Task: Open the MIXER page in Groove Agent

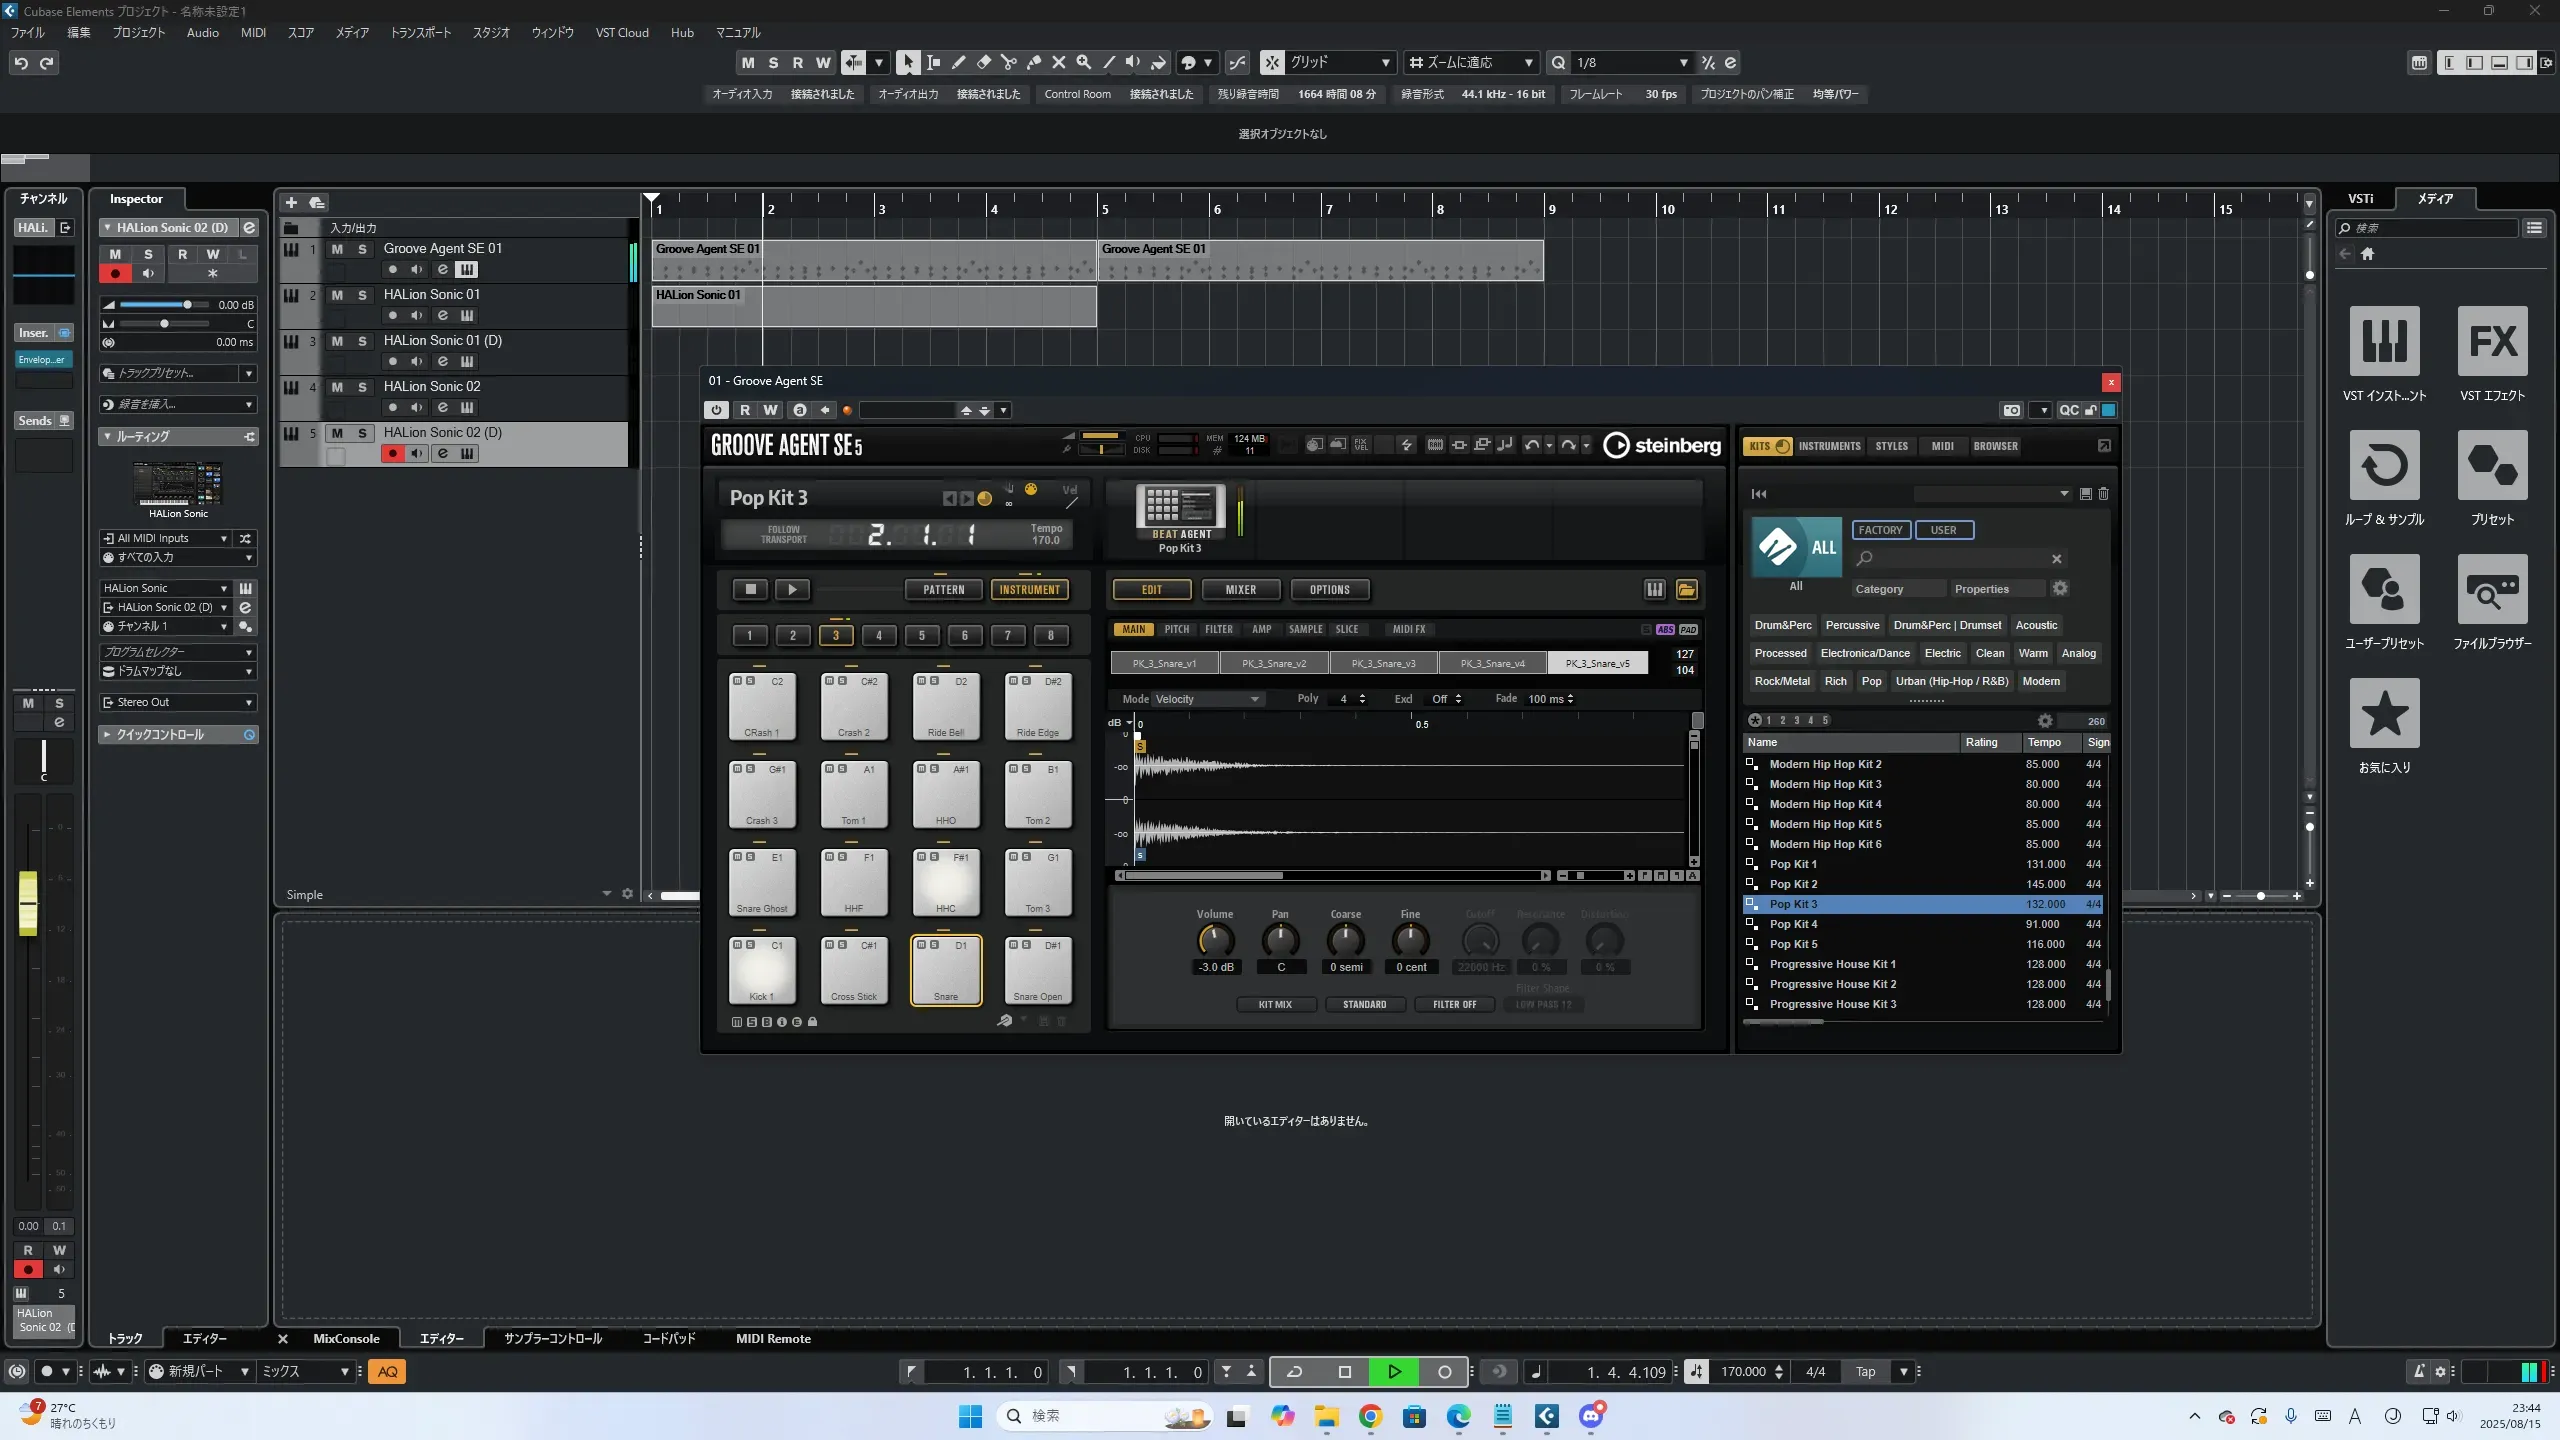Action: click(x=1240, y=590)
